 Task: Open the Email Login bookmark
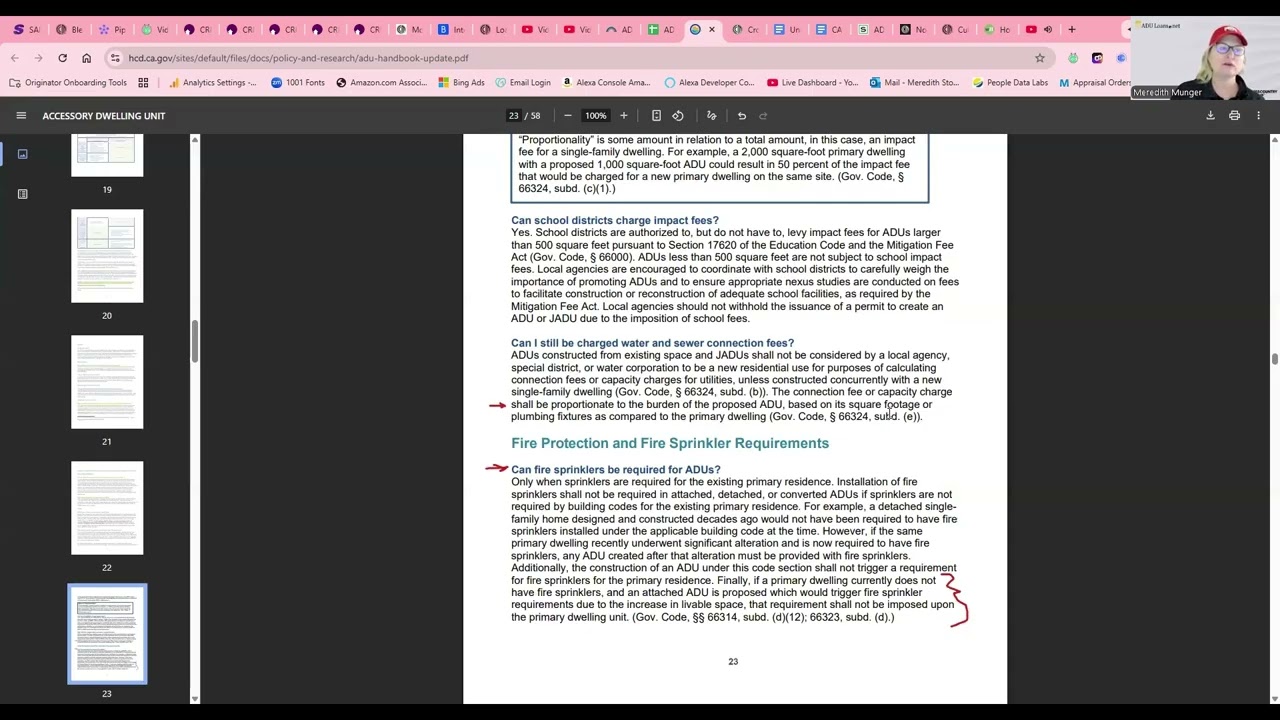522,83
